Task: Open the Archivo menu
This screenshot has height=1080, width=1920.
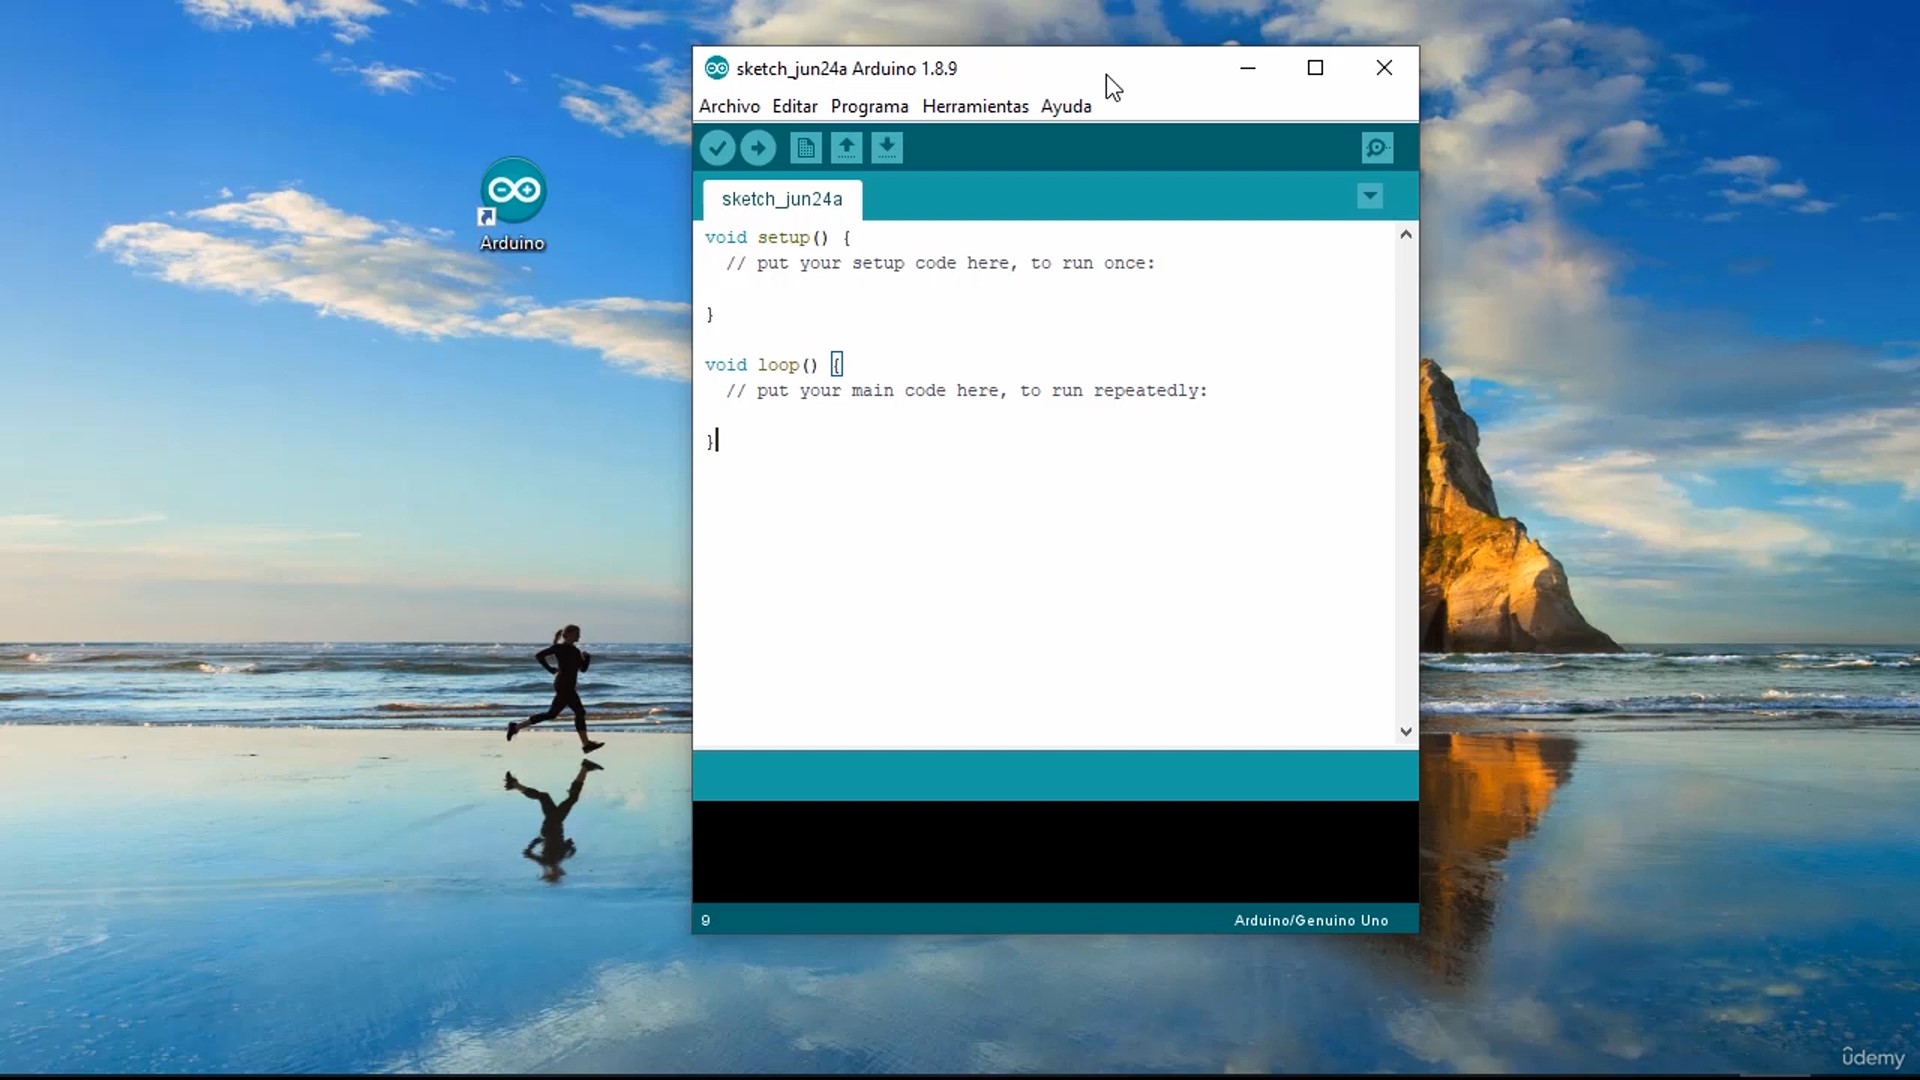Action: pyautogui.click(x=729, y=106)
